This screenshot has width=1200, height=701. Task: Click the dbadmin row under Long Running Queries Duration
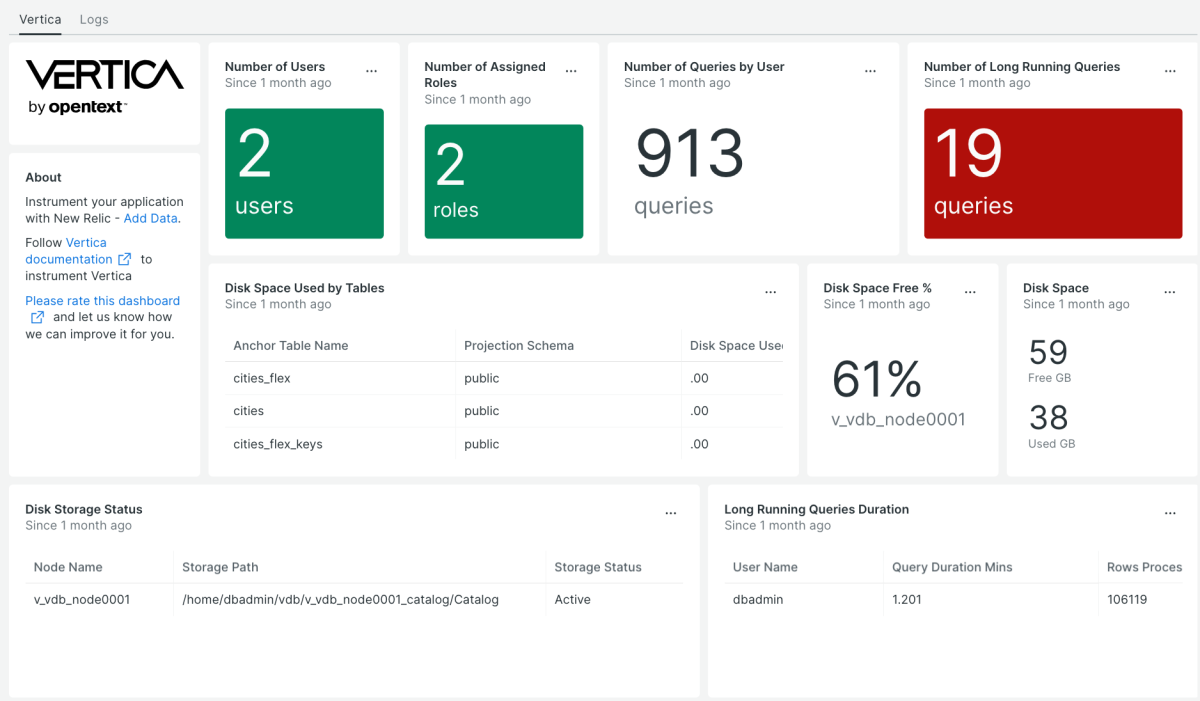[757, 599]
